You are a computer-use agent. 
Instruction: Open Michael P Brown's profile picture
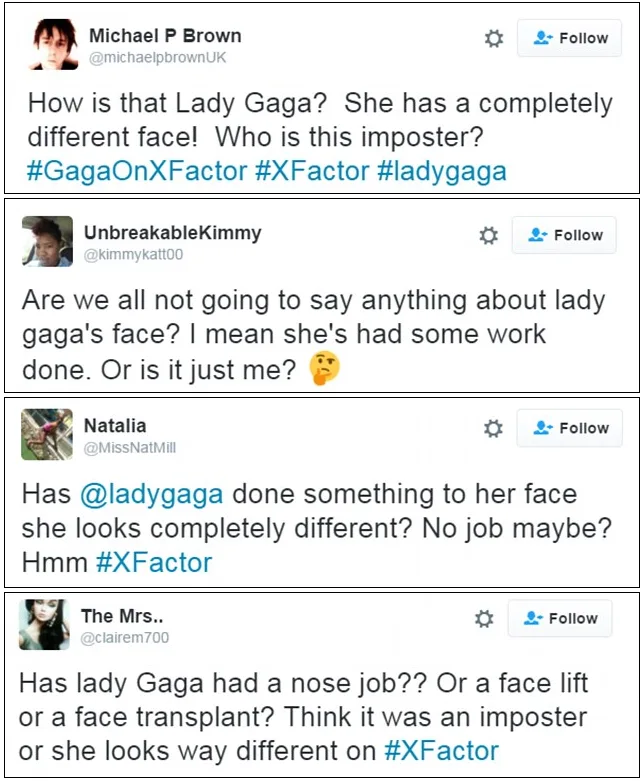click(54, 44)
